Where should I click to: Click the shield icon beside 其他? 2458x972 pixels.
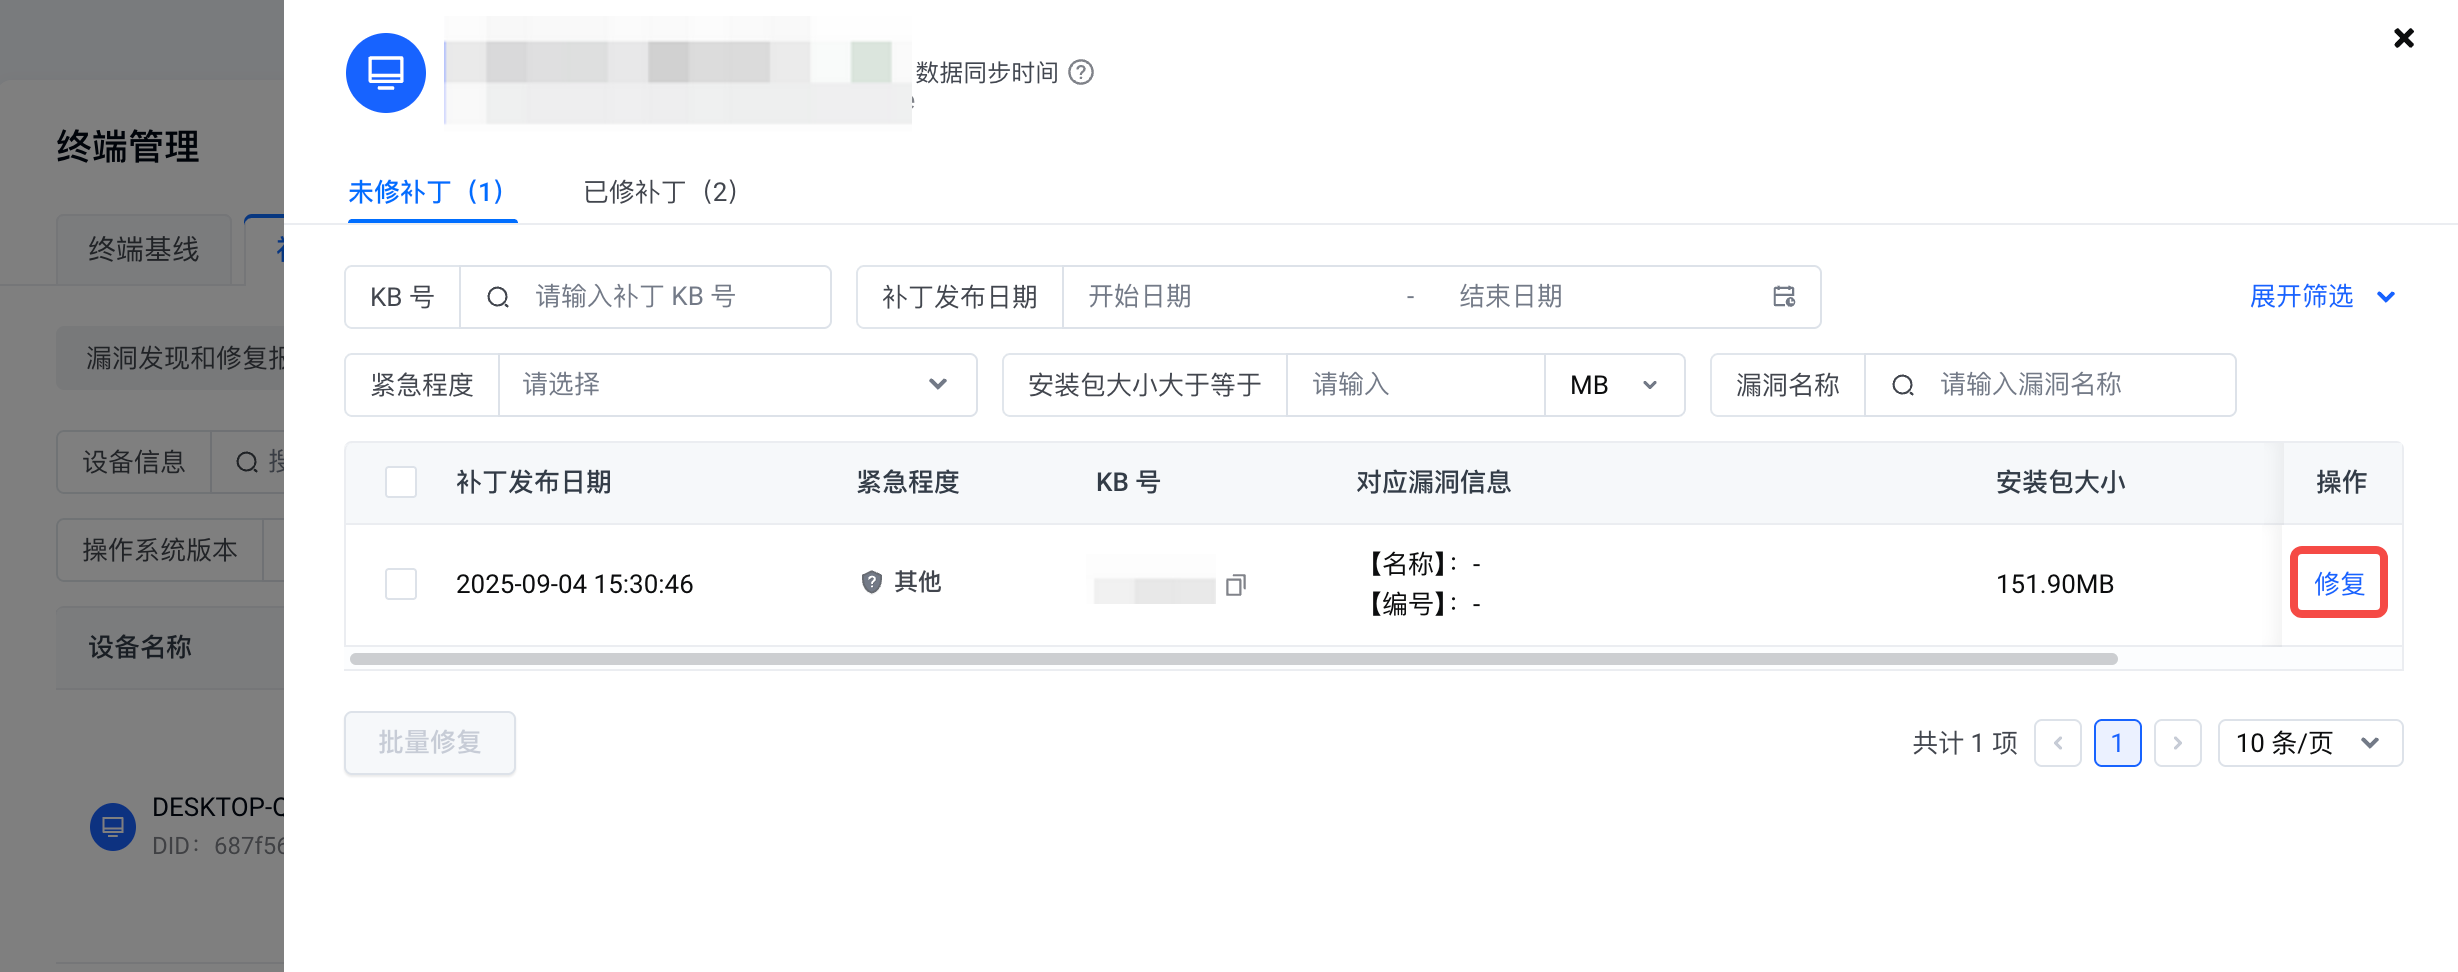click(870, 581)
